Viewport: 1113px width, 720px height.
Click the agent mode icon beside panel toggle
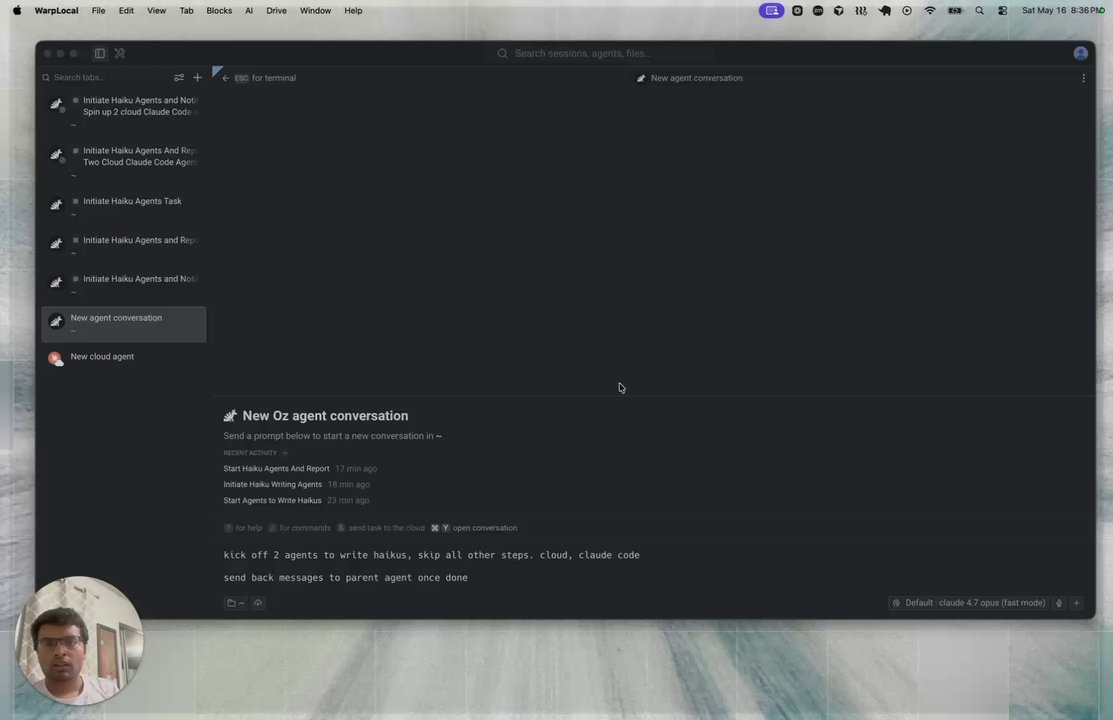point(120,53)
